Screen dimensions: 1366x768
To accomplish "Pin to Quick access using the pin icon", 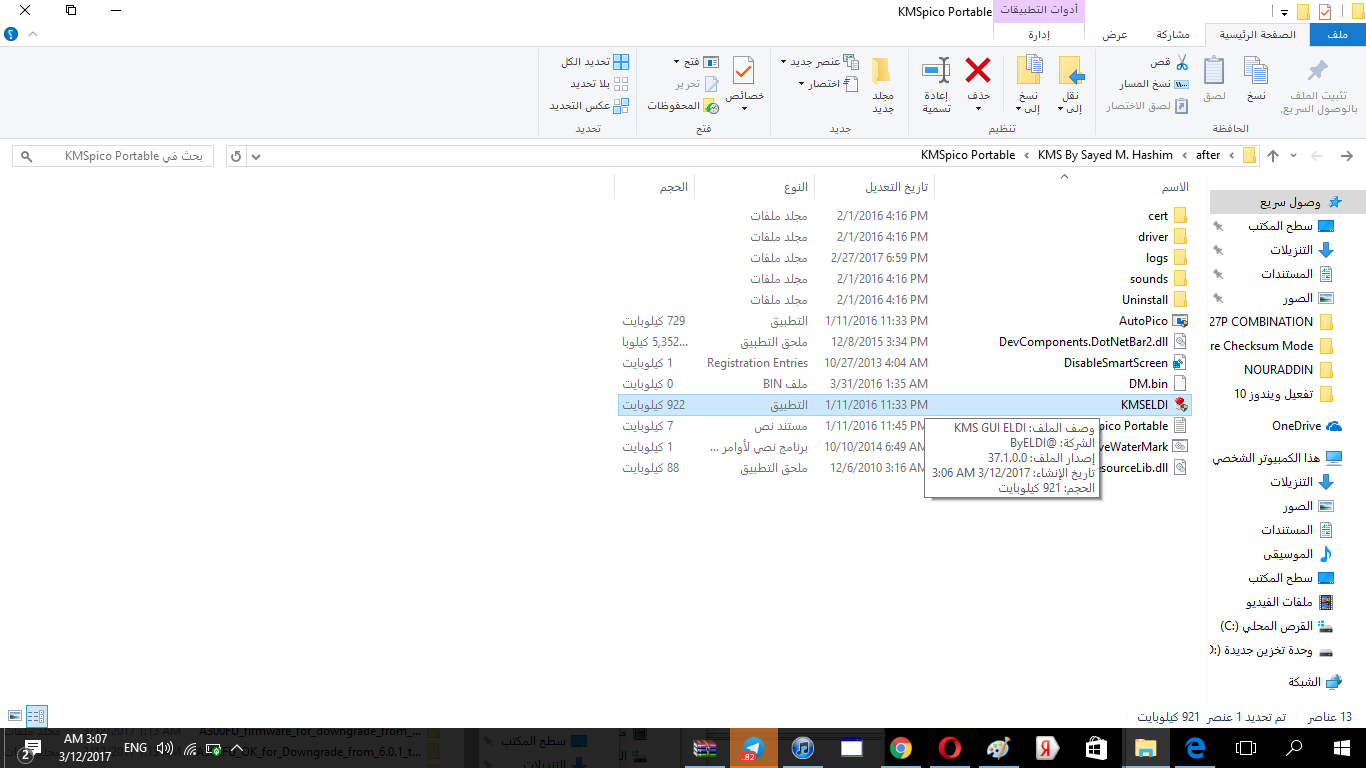I will point(1318,71).
